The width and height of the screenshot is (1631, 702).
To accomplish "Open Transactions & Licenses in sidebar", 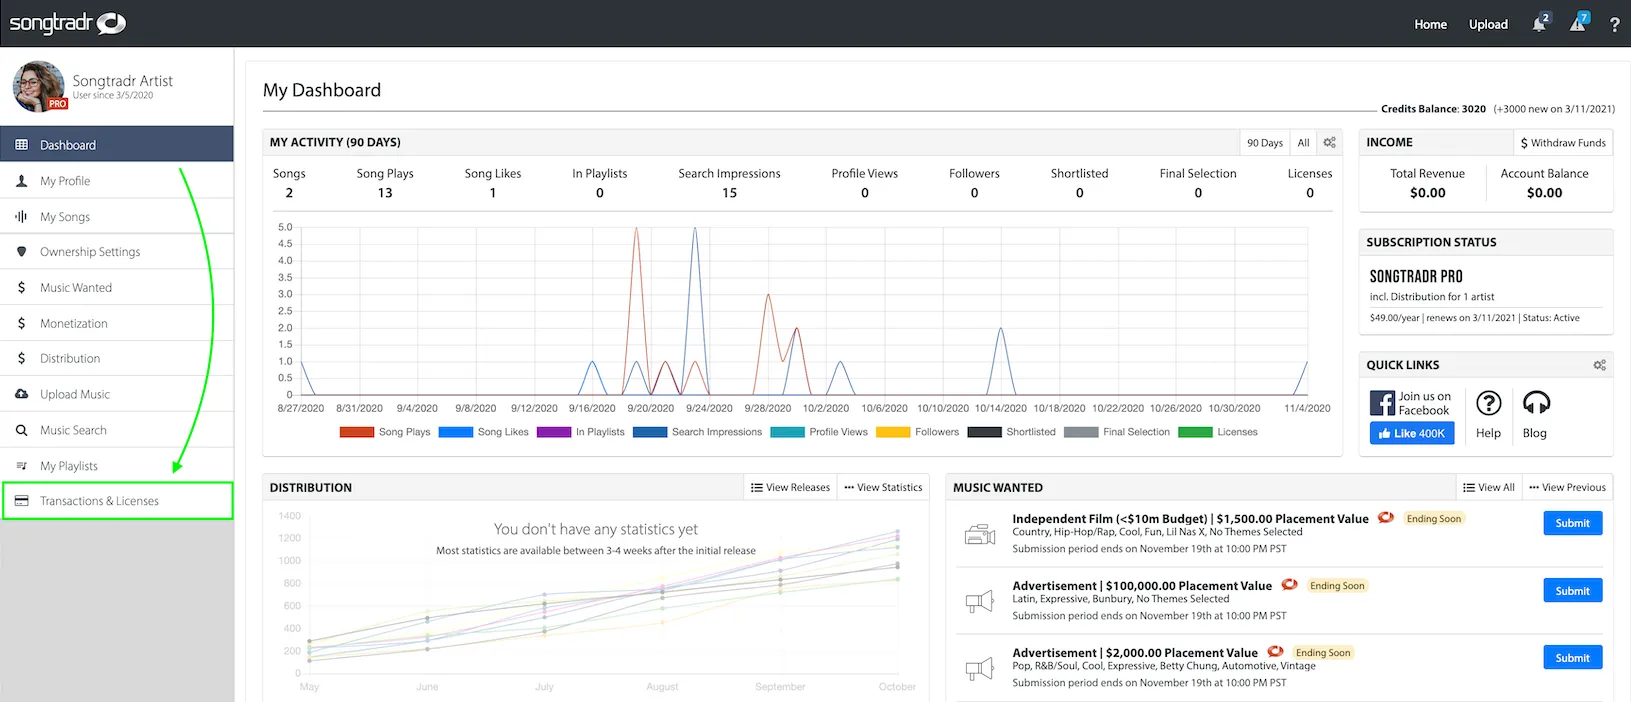I will tap(99, 501).
